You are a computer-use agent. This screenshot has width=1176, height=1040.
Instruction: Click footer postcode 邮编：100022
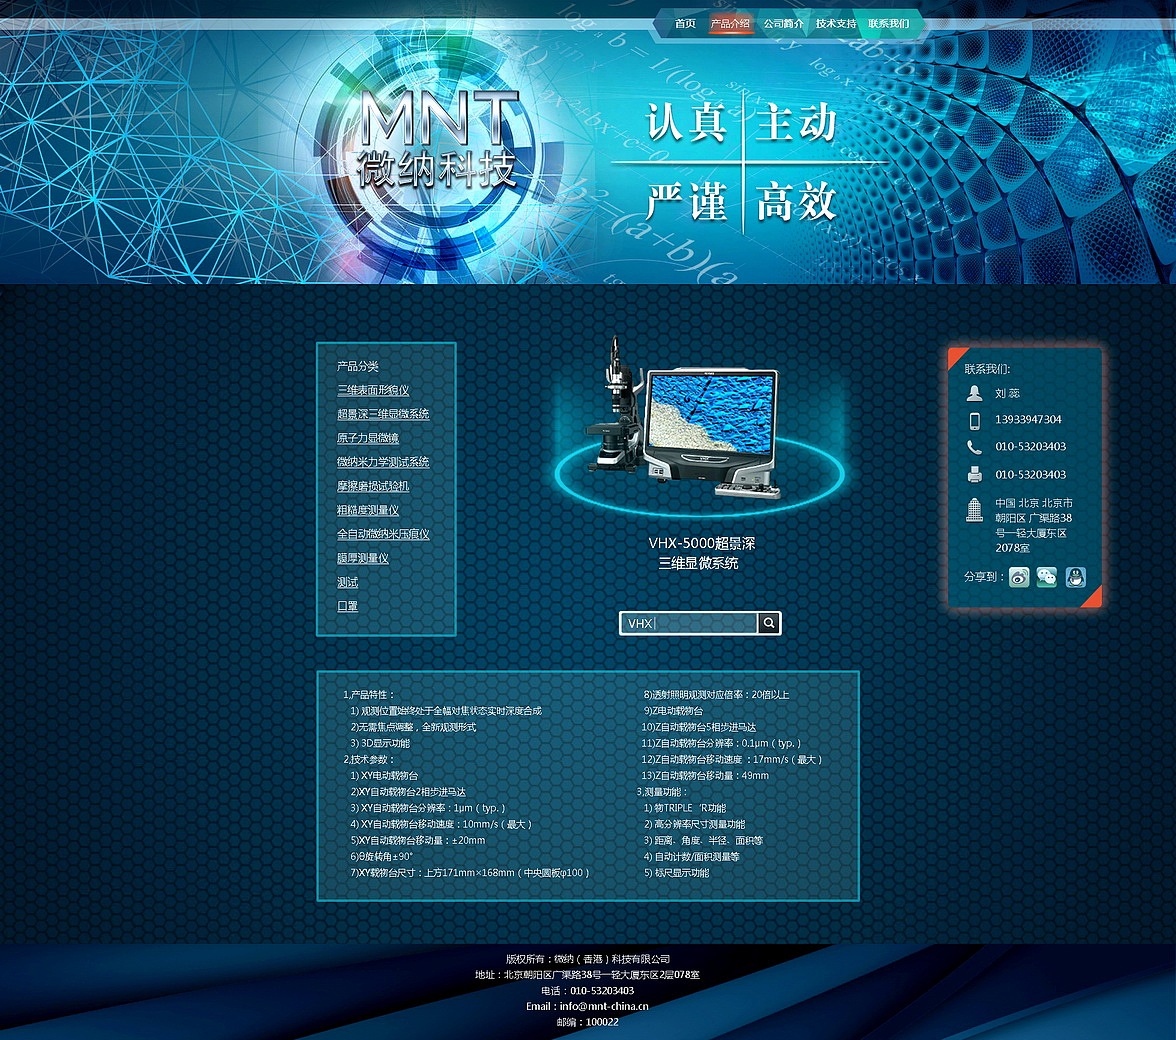pyautogui.click(x=587, y=1022)
